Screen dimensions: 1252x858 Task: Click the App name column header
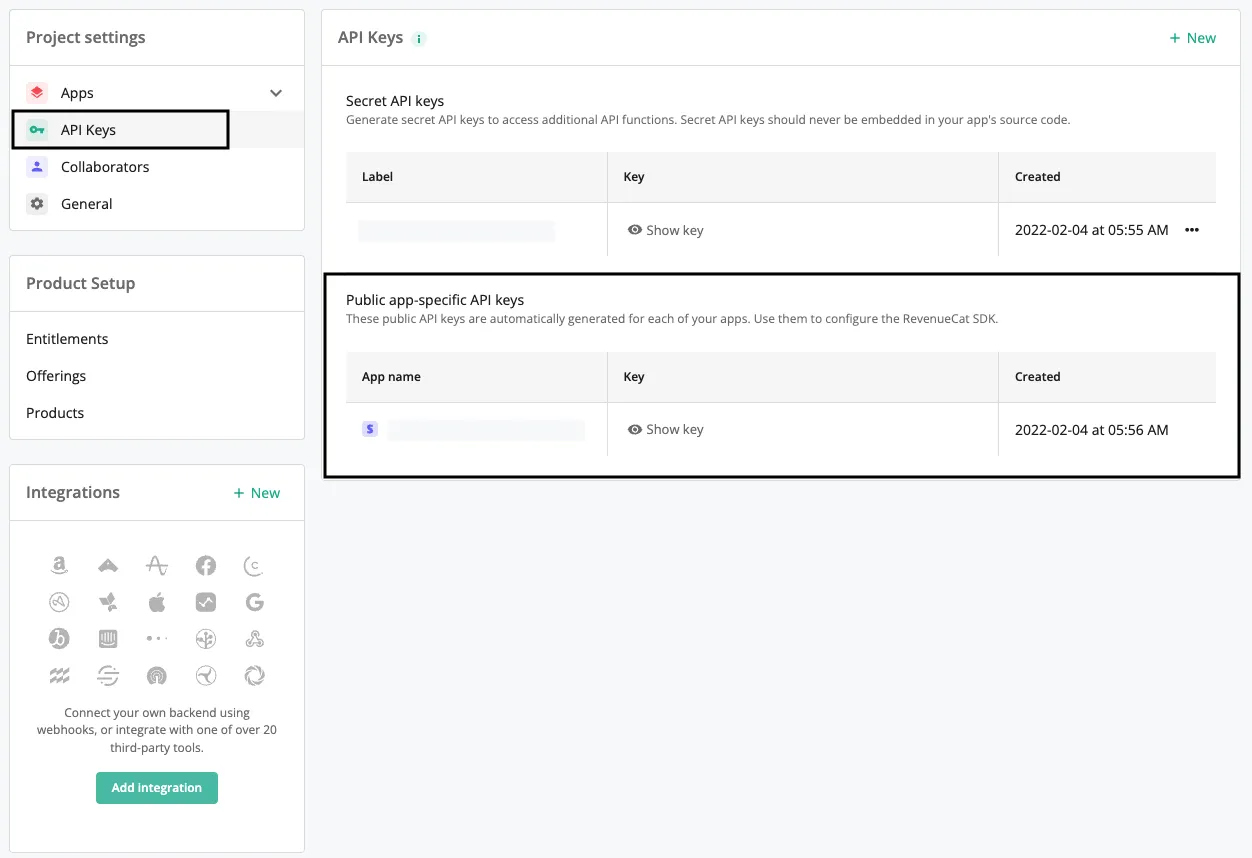391,377
